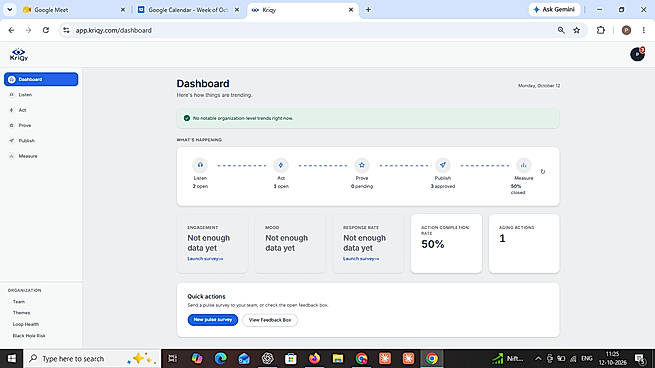Close the Google Meet tab
Image resolution: width=655 pixels, height=368 pixels.
coord(123,10)
